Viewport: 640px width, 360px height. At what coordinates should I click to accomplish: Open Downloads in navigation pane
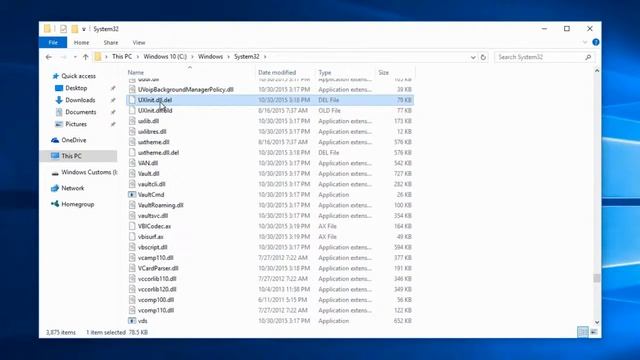80,100
